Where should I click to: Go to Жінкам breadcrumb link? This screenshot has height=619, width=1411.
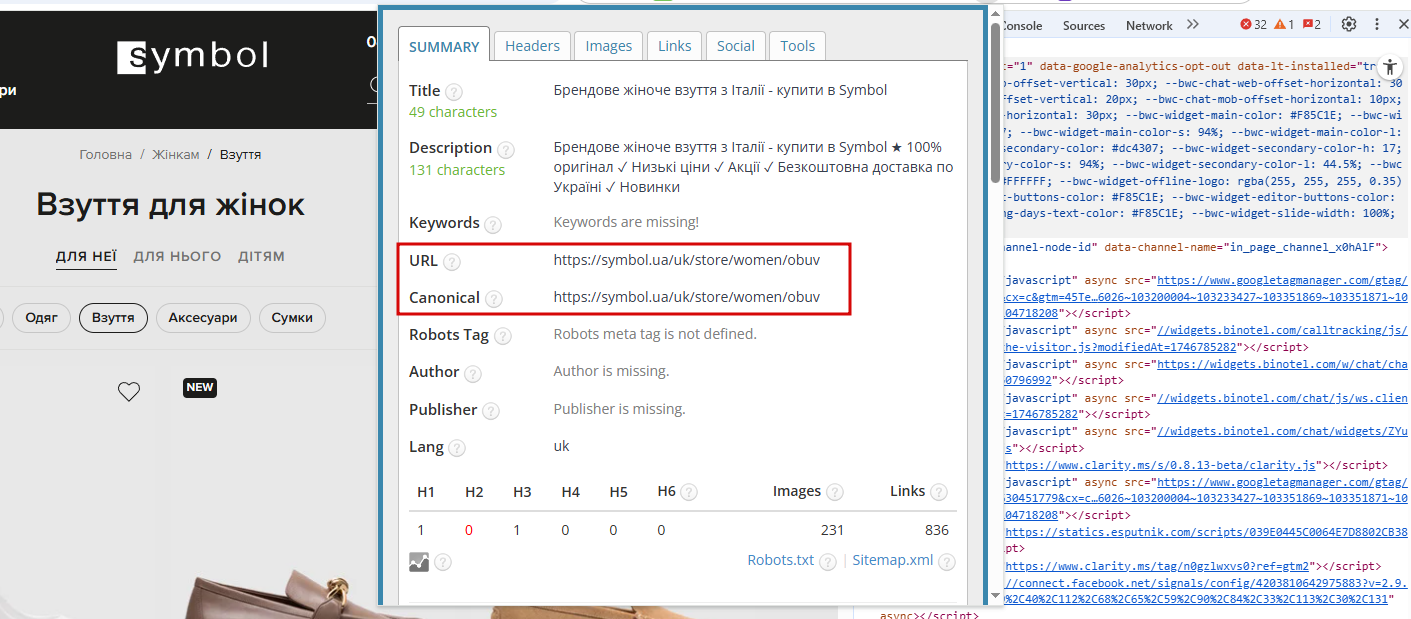[176, 155]
